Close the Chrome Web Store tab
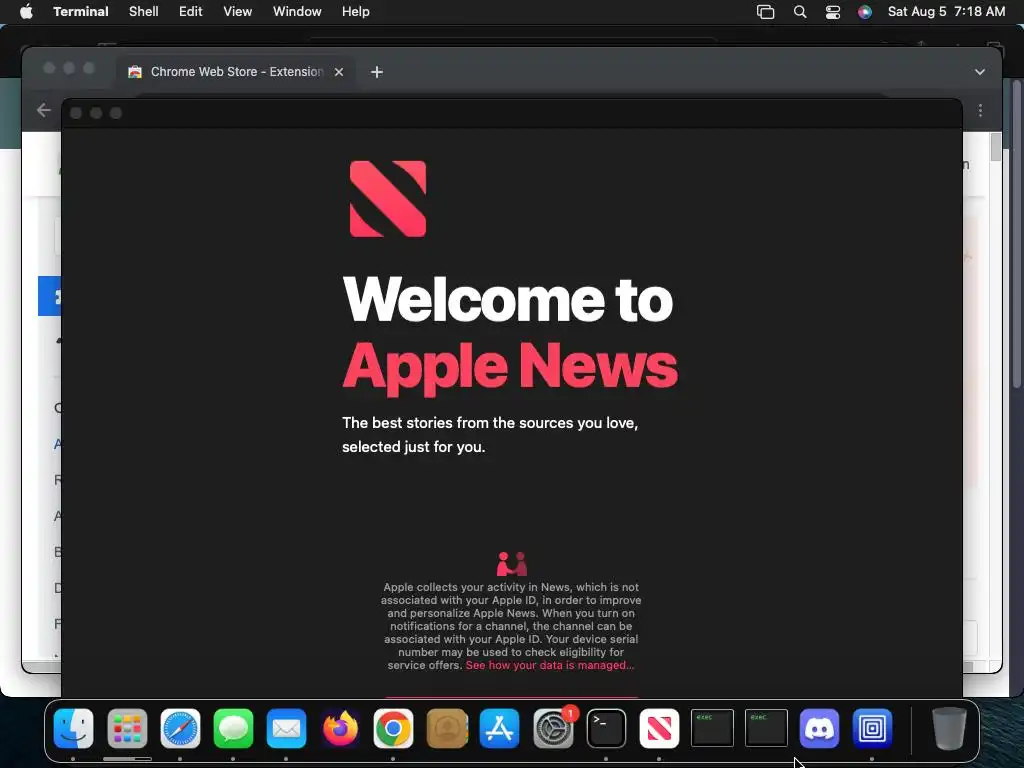1024x768 pixels. (x=339, y=72)
